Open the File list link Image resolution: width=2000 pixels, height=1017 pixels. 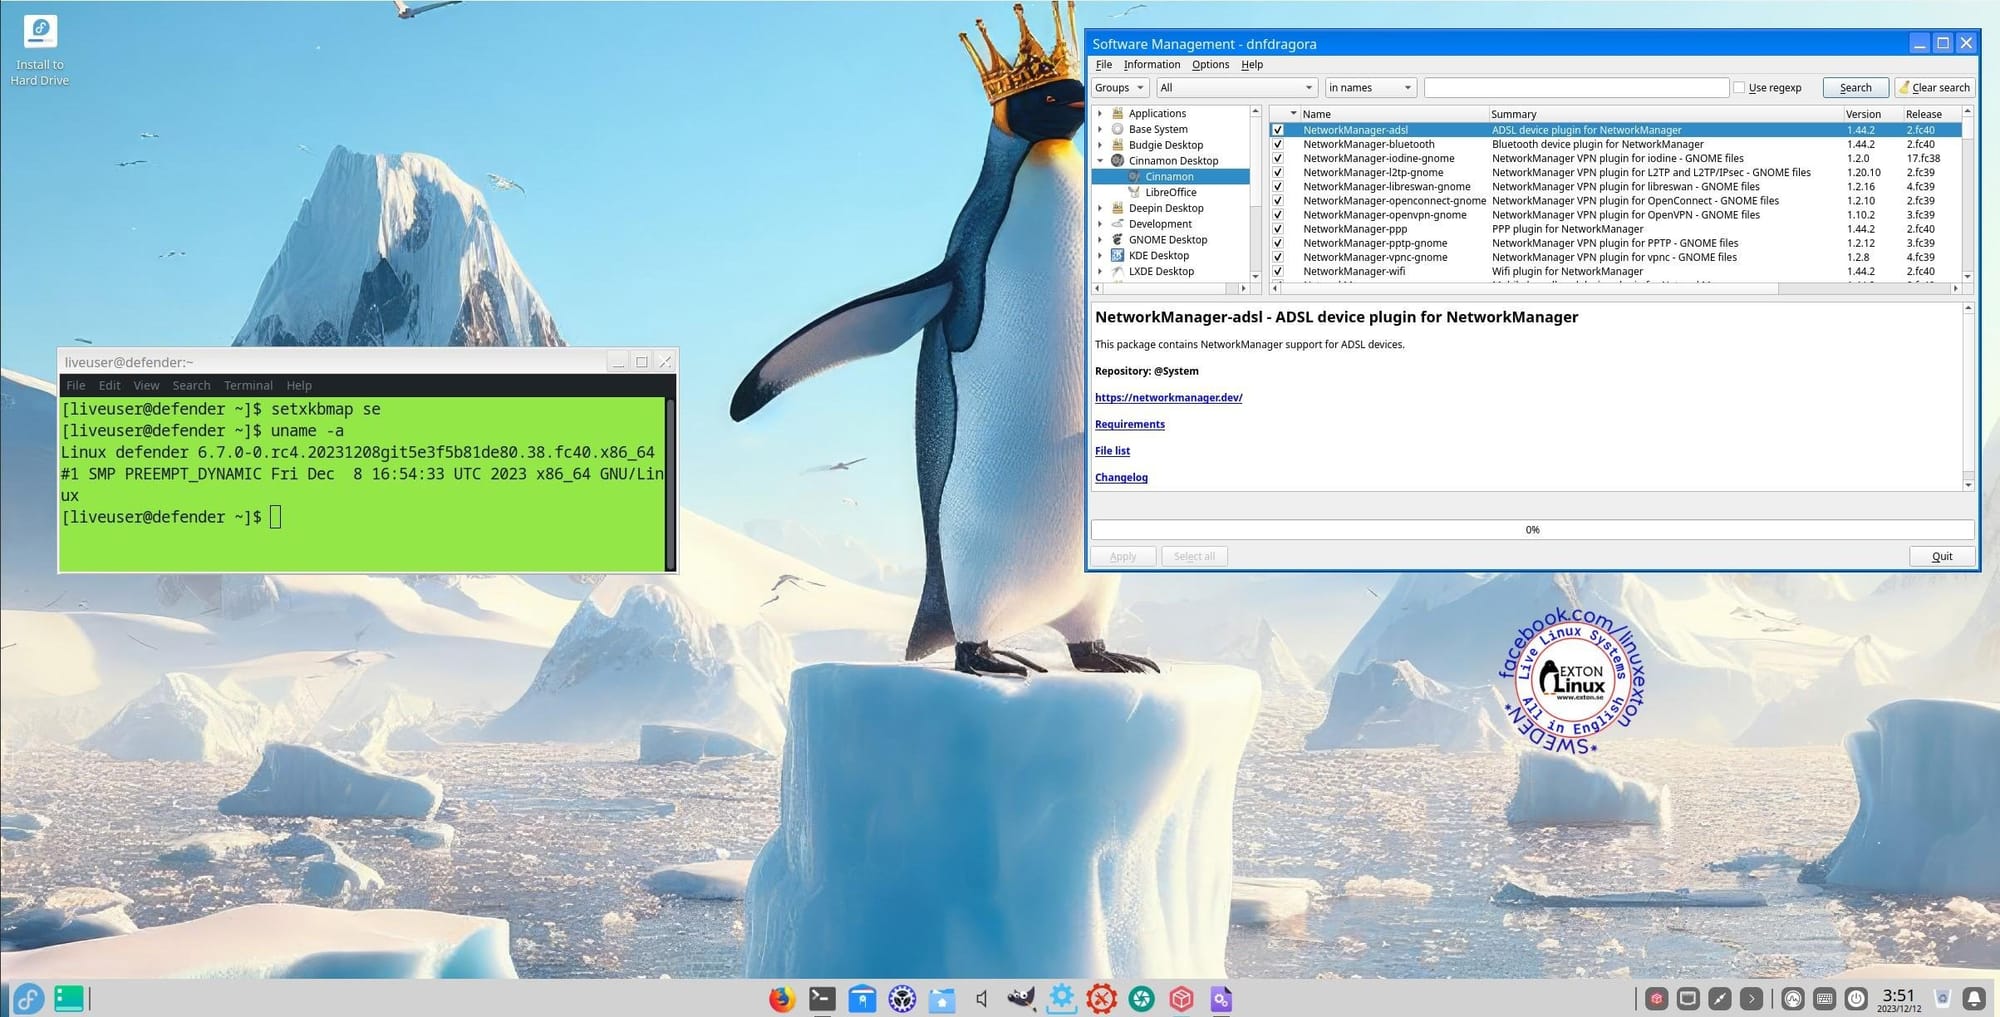(x=1112, y=451)
